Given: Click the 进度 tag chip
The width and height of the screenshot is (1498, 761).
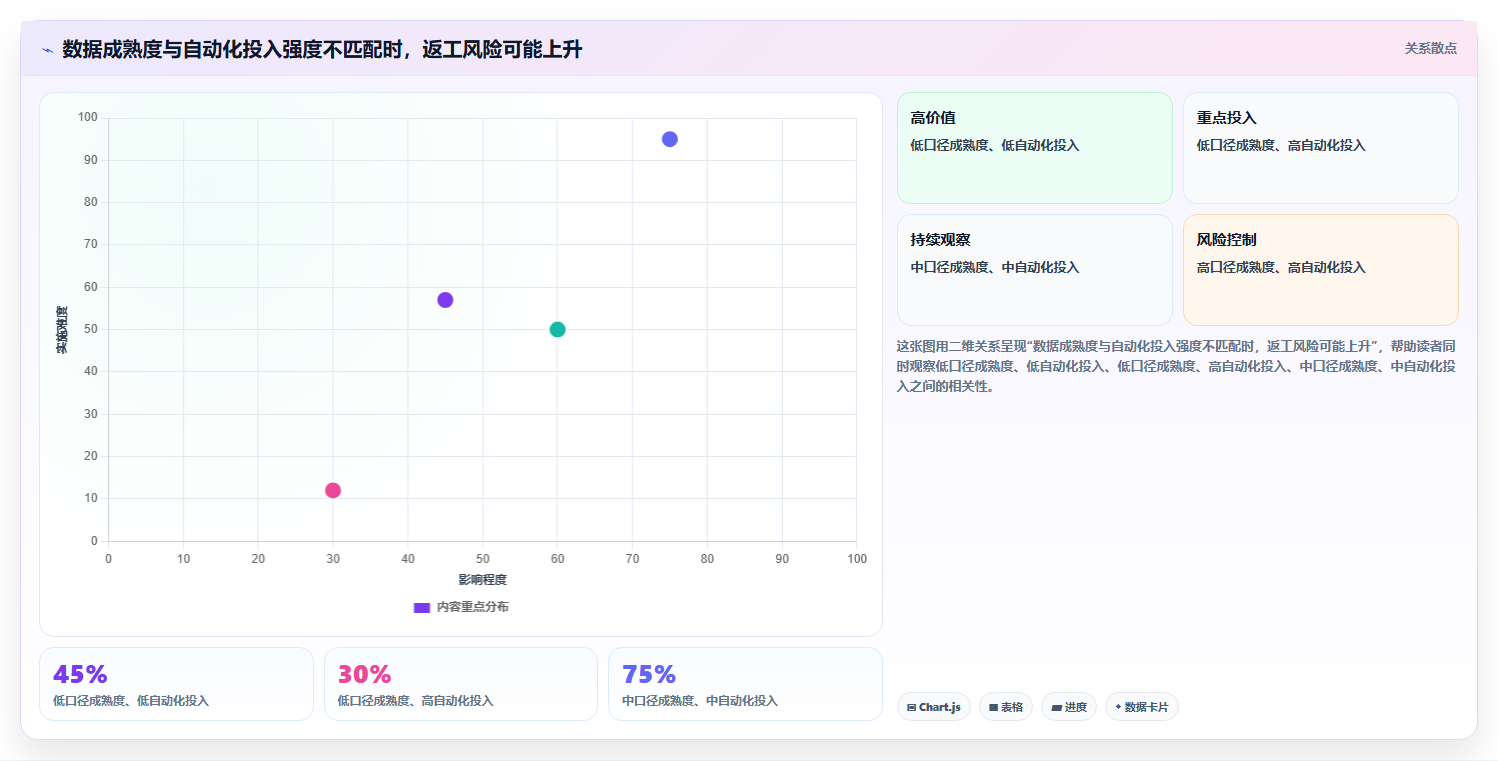Looking at the screenshot, I should click(1068, 707).
